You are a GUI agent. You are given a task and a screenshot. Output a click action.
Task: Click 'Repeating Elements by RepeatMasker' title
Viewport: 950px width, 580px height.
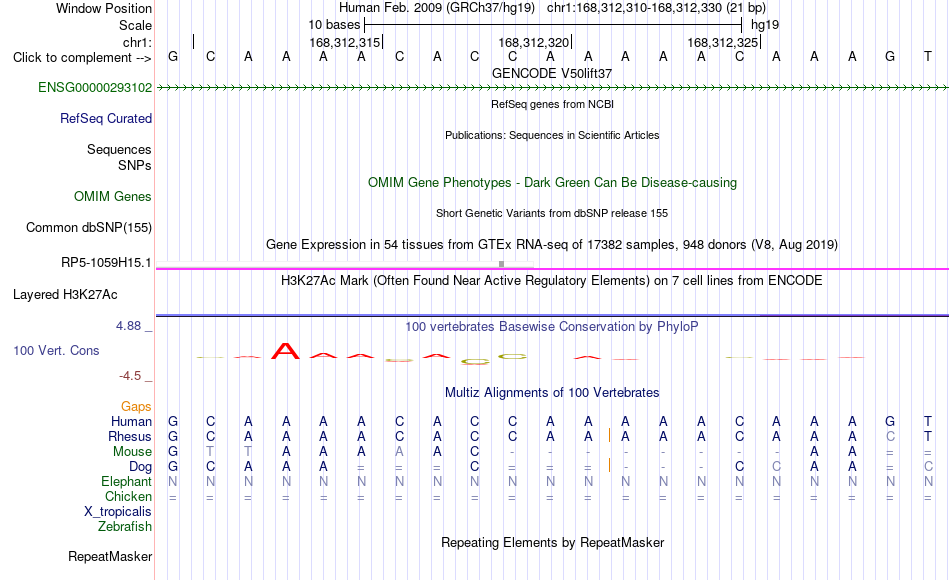(553, 542)
